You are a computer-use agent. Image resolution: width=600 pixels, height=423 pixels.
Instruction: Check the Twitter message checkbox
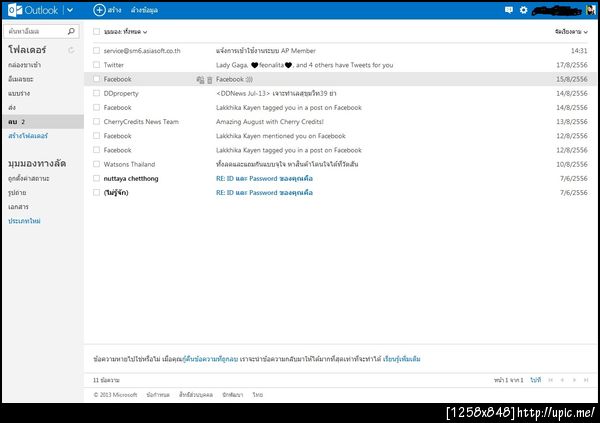click(96, 65)
